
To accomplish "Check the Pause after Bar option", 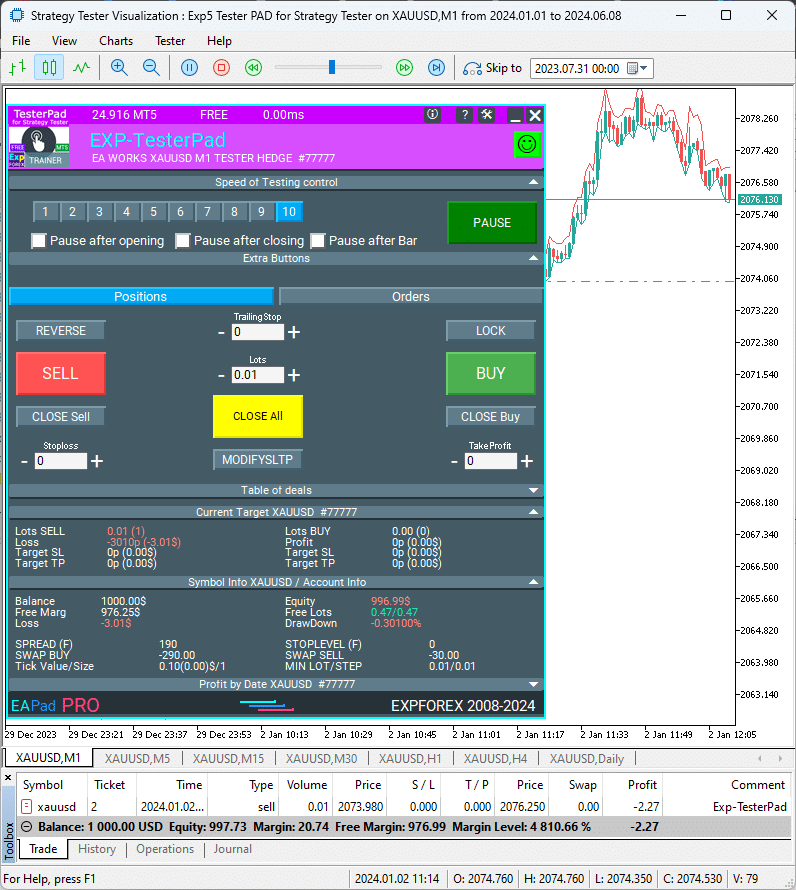I will (x=318, y=241).
